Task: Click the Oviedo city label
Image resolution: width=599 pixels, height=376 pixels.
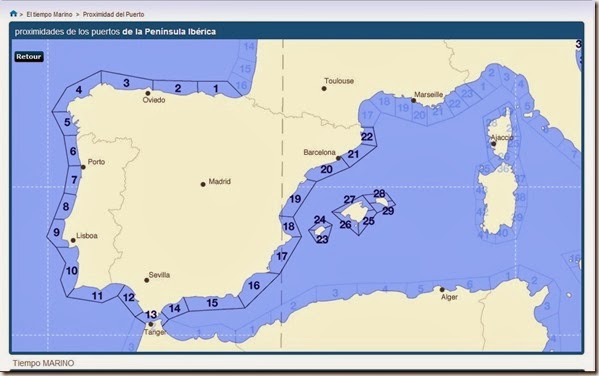Action: point(154,100)
